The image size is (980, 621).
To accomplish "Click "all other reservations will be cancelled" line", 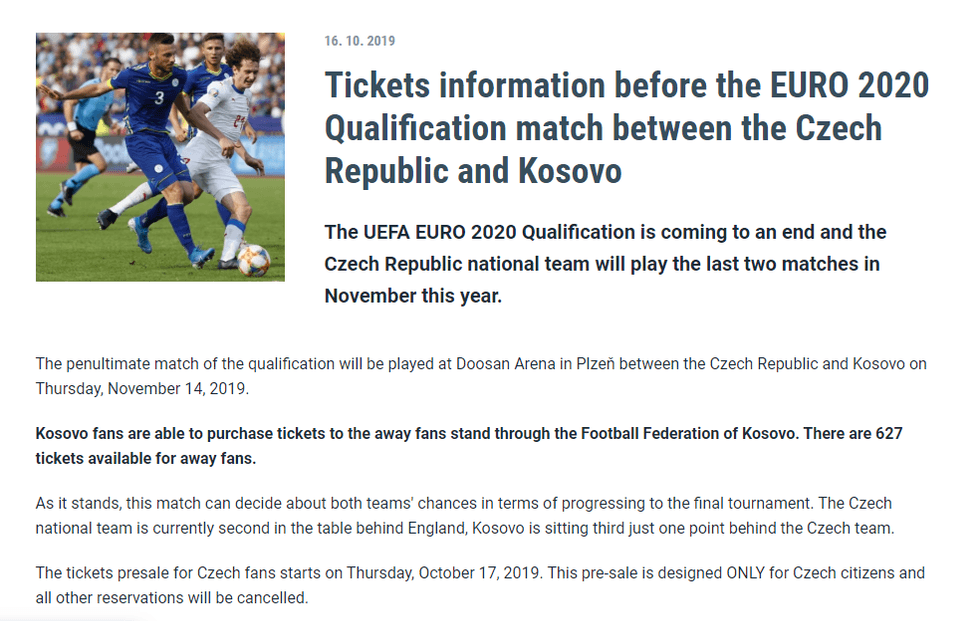I will [x=172, y=598].
